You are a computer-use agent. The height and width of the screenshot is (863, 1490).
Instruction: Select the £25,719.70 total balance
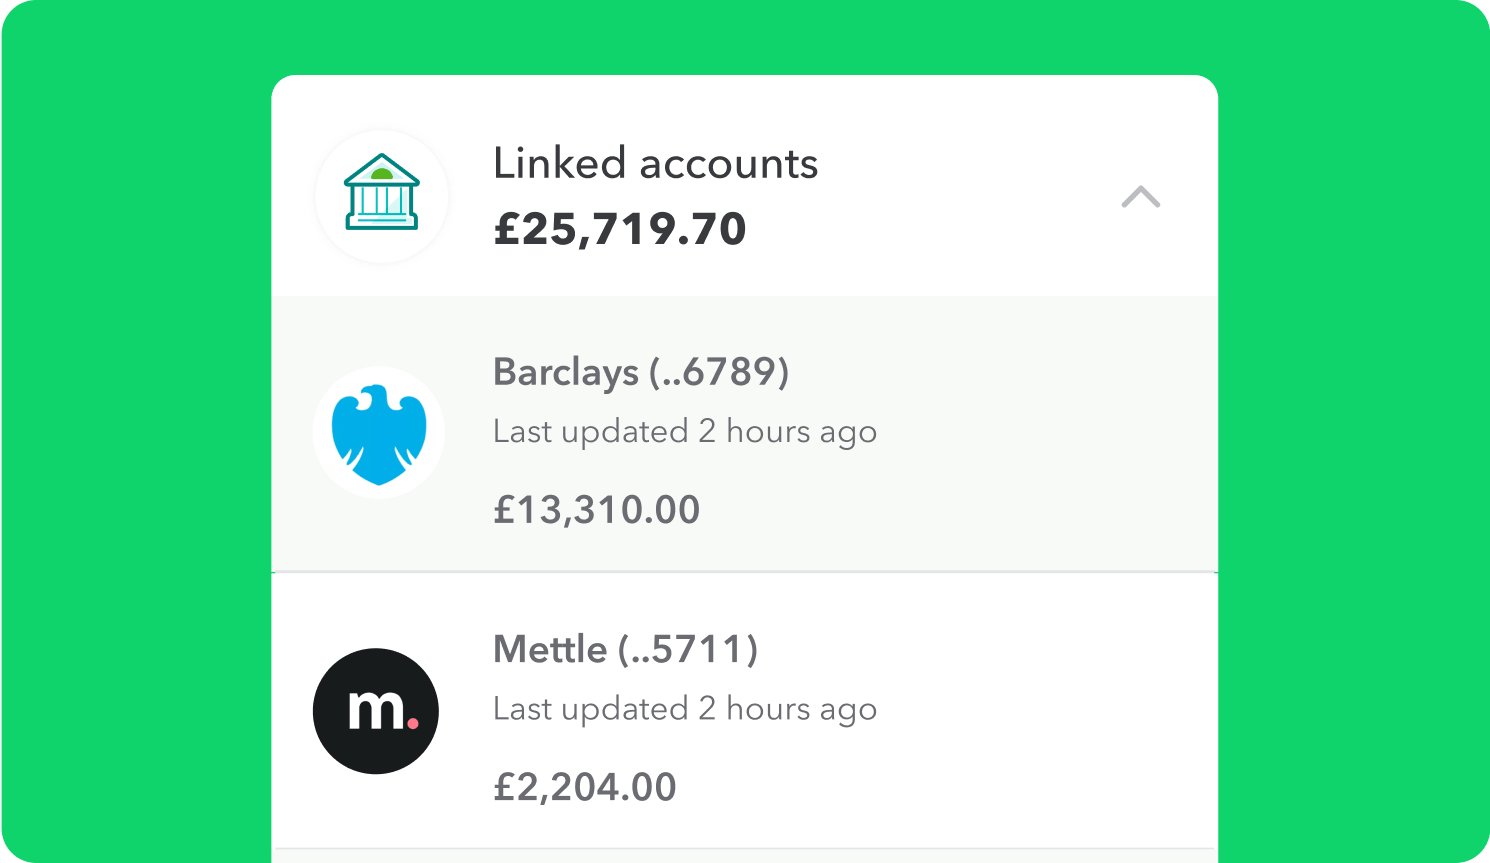(619, 229)
